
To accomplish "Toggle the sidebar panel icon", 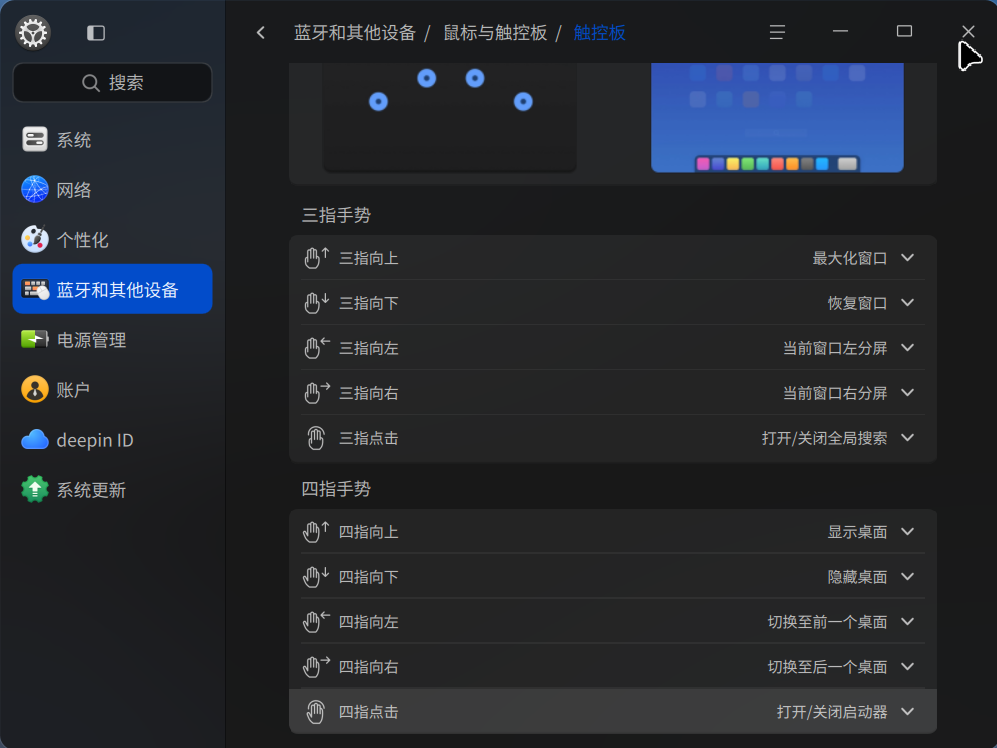I will coord(96,33).
